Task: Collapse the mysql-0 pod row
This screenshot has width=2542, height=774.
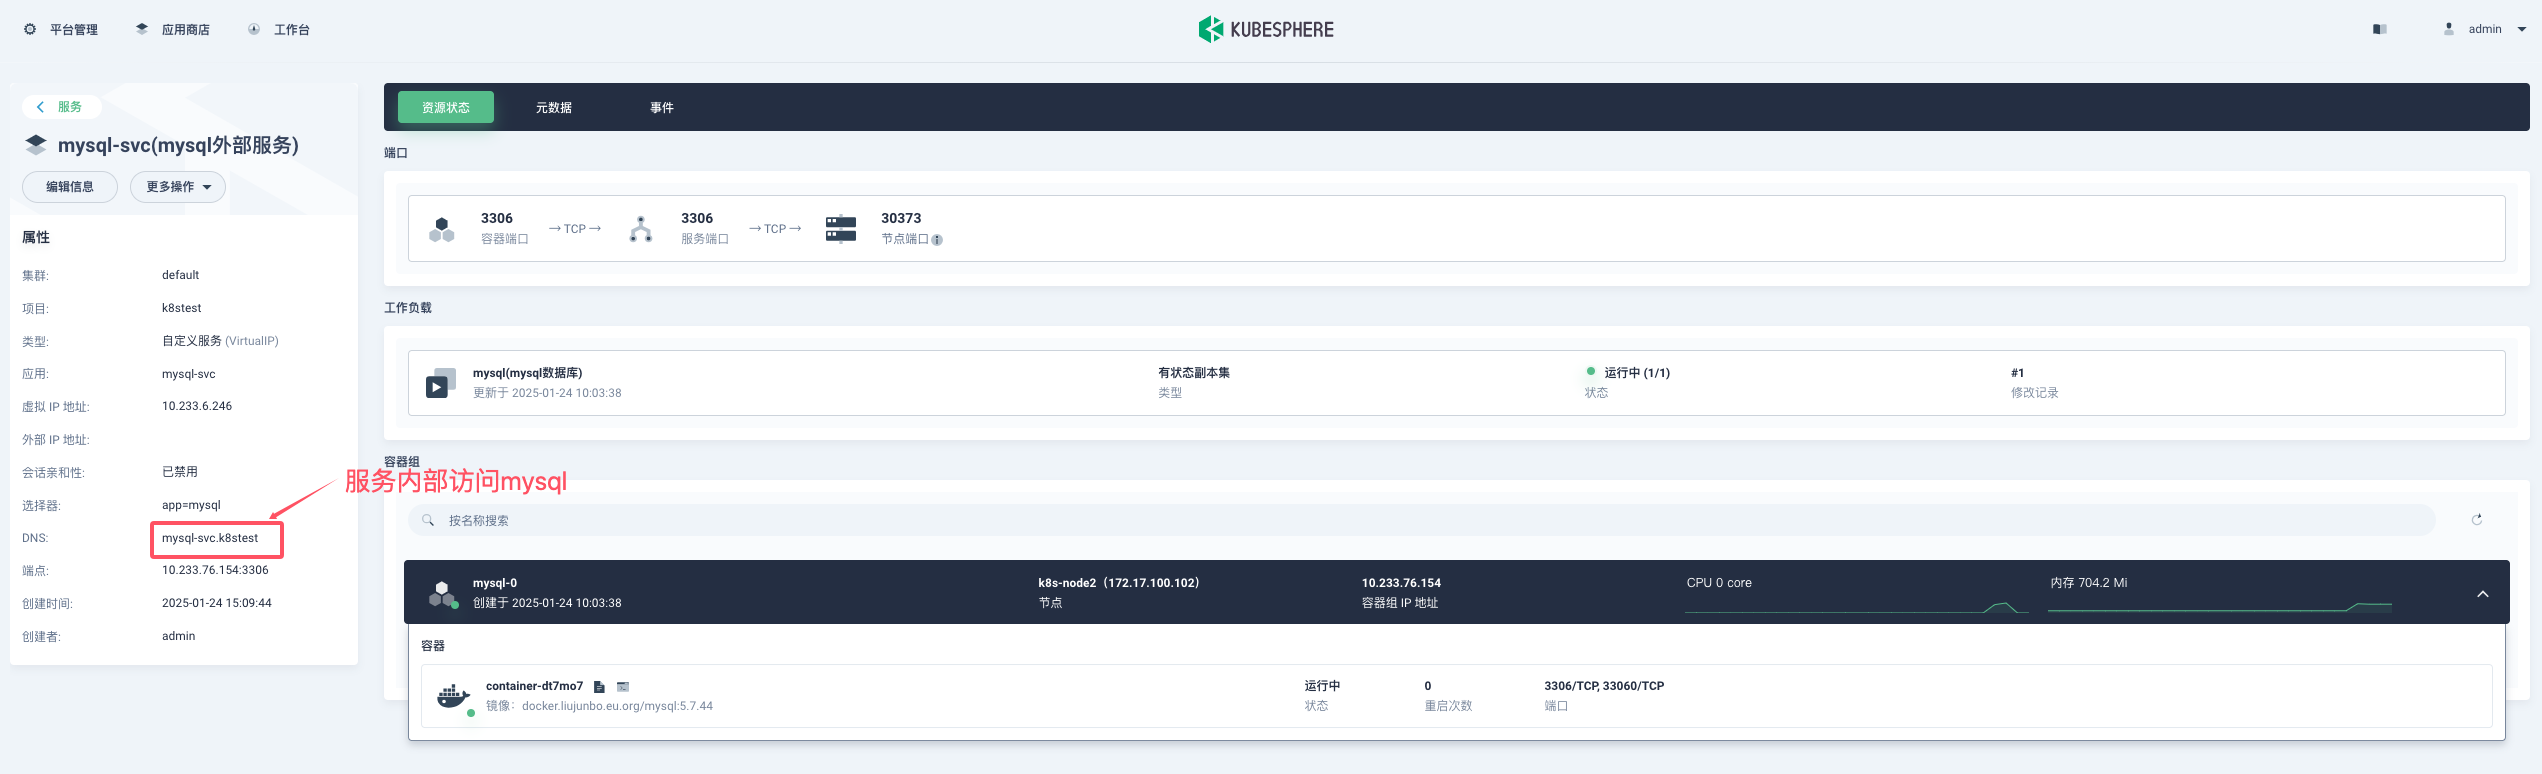Action: click(2483, 594)
